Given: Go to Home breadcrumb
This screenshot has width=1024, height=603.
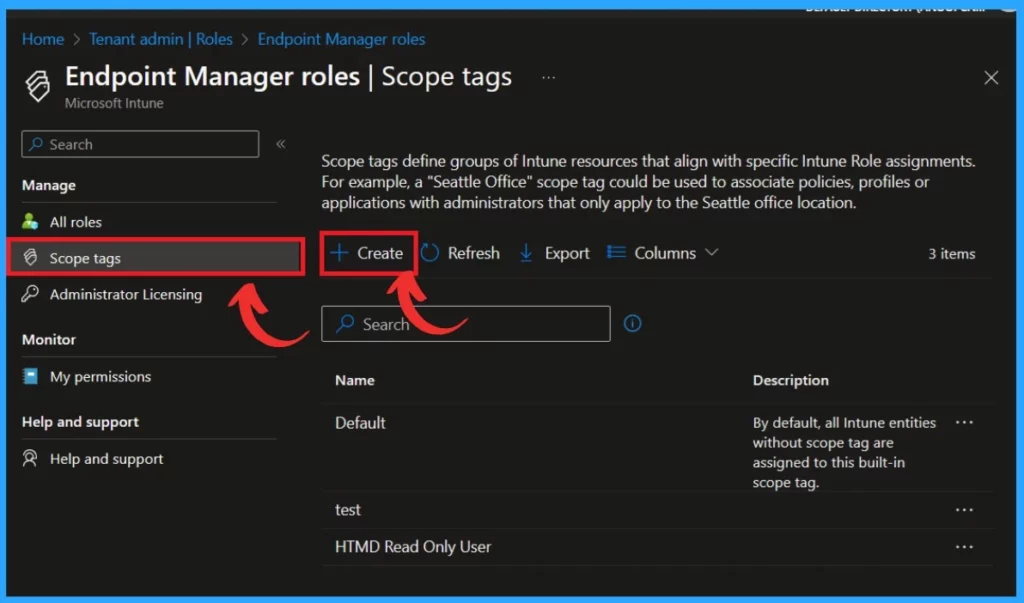Looking at the screenshot, I should (43, 39).
